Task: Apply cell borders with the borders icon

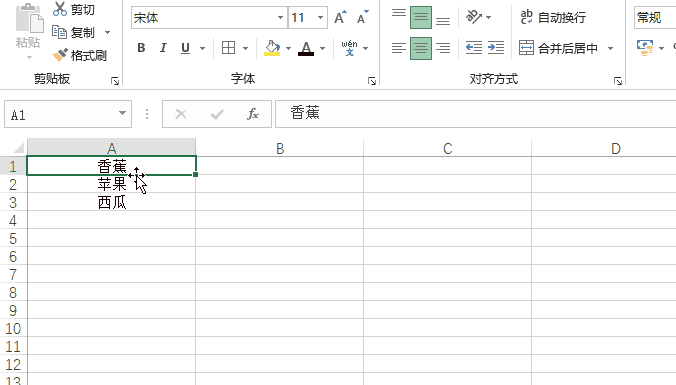Action: pyautogui.click(x=228, y=48)
